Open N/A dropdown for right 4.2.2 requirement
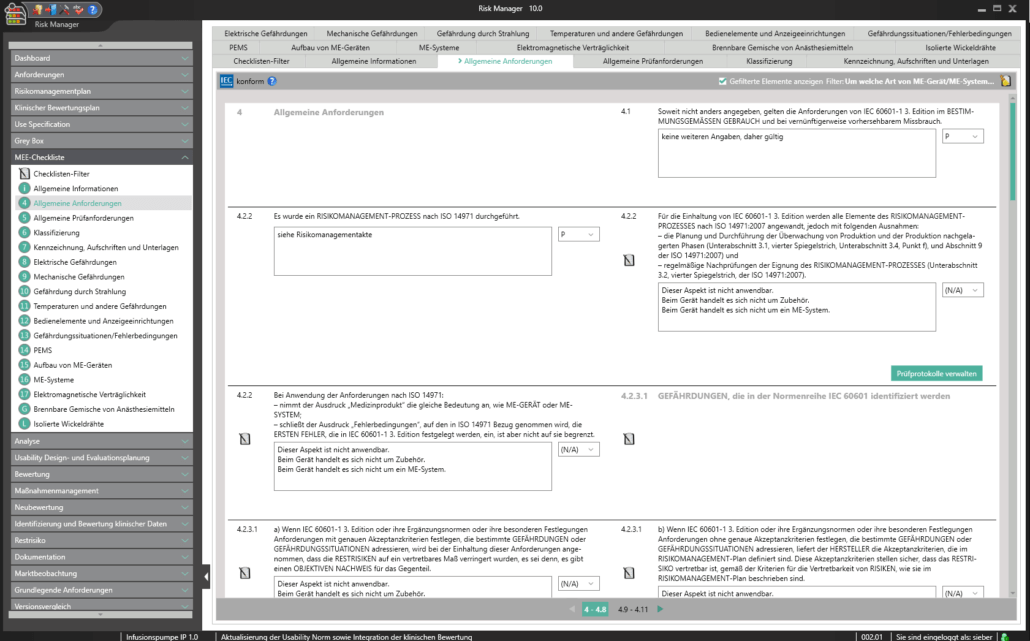This screenshot has height=641, width=1030. (962, 290)
